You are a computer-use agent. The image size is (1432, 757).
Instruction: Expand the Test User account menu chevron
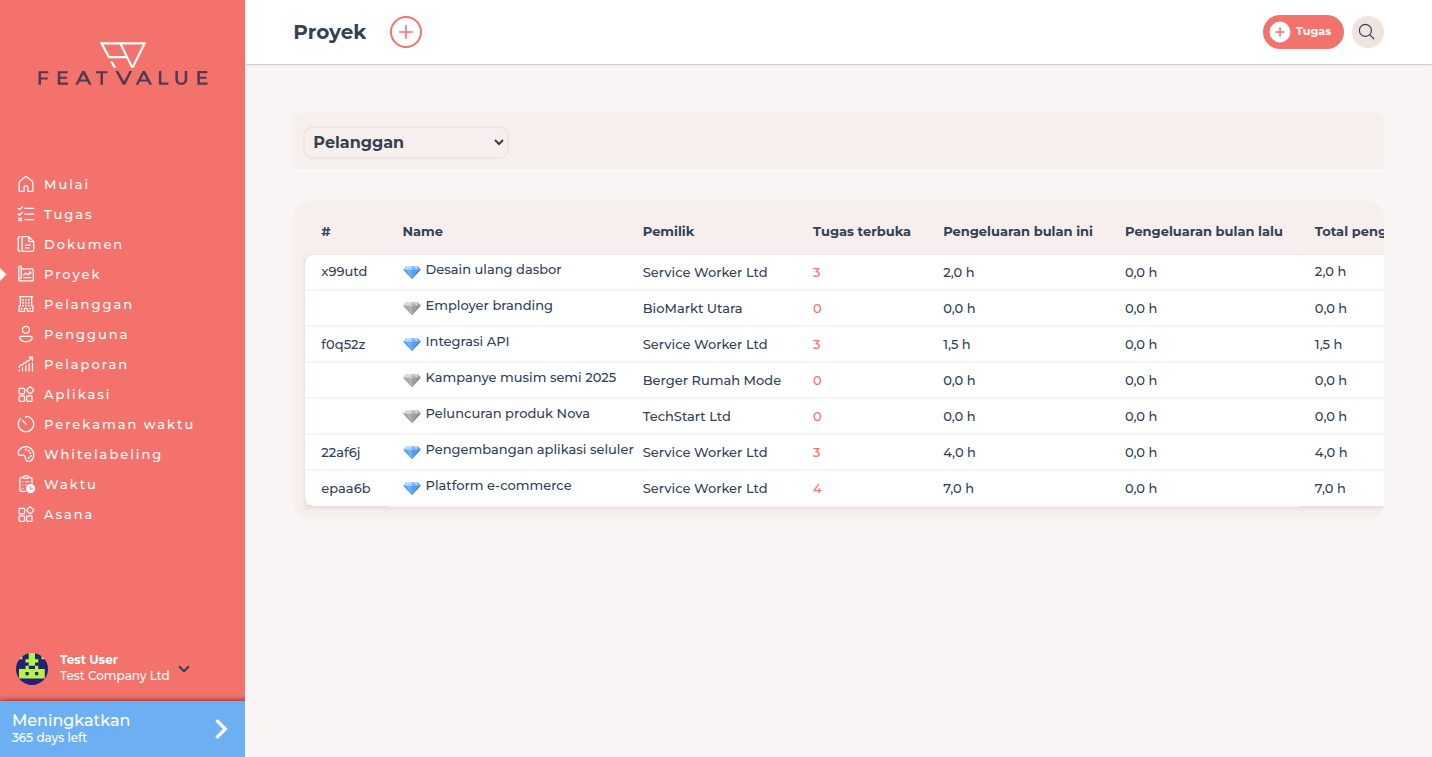tap(184, 669)
